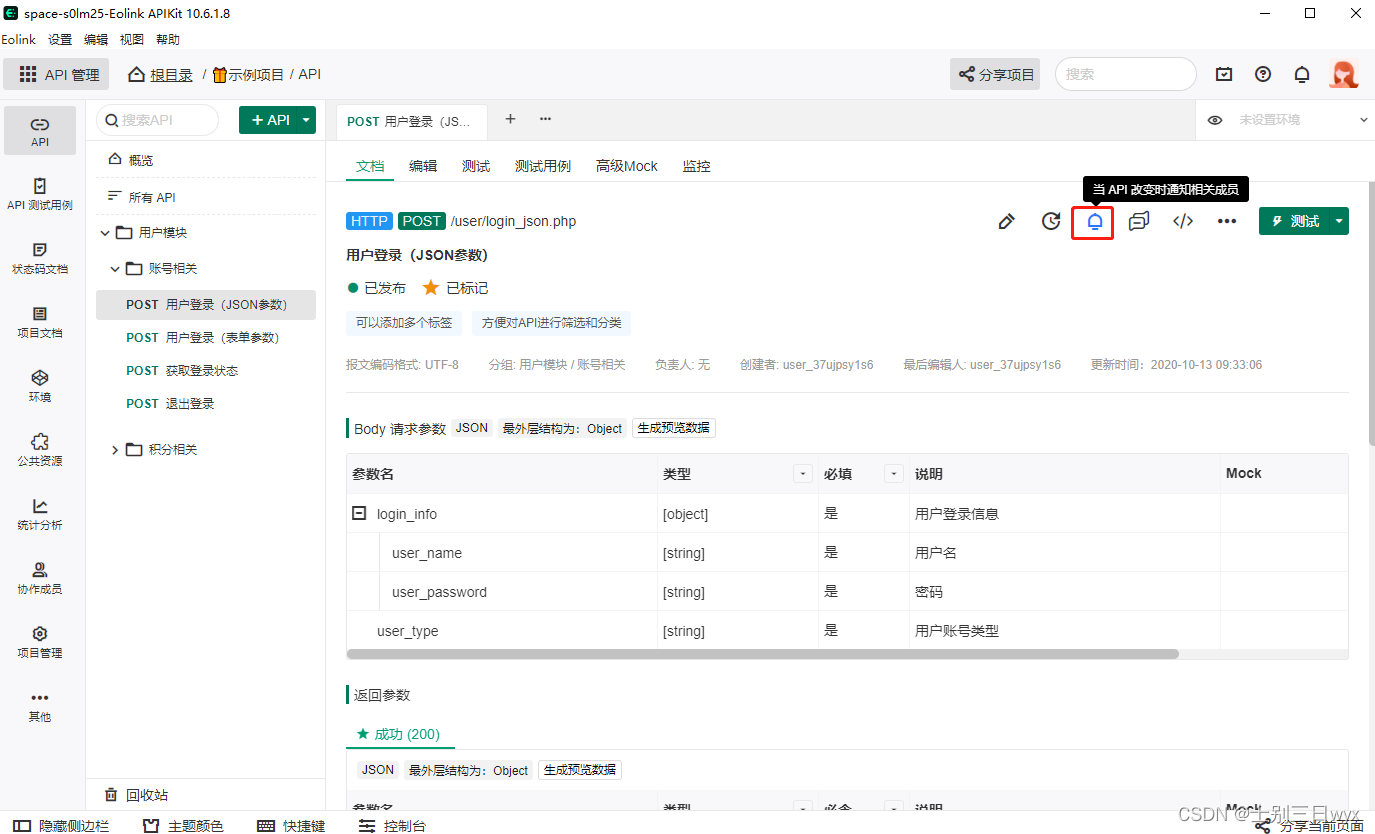Click the pencil edit API icon
This screenshot has width=1375, height=834.
pos(1007,221)
